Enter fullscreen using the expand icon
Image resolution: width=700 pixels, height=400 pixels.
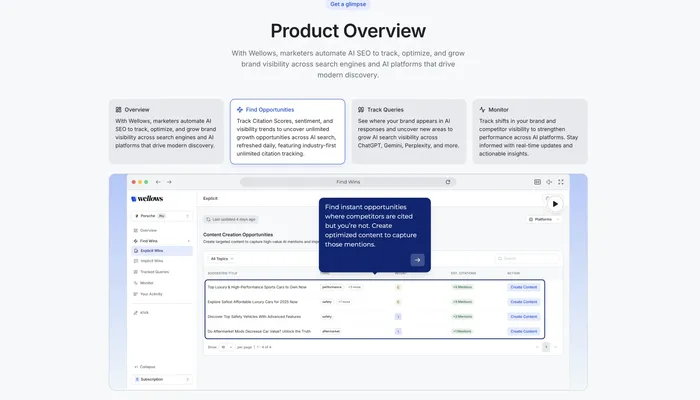[562, 182]
